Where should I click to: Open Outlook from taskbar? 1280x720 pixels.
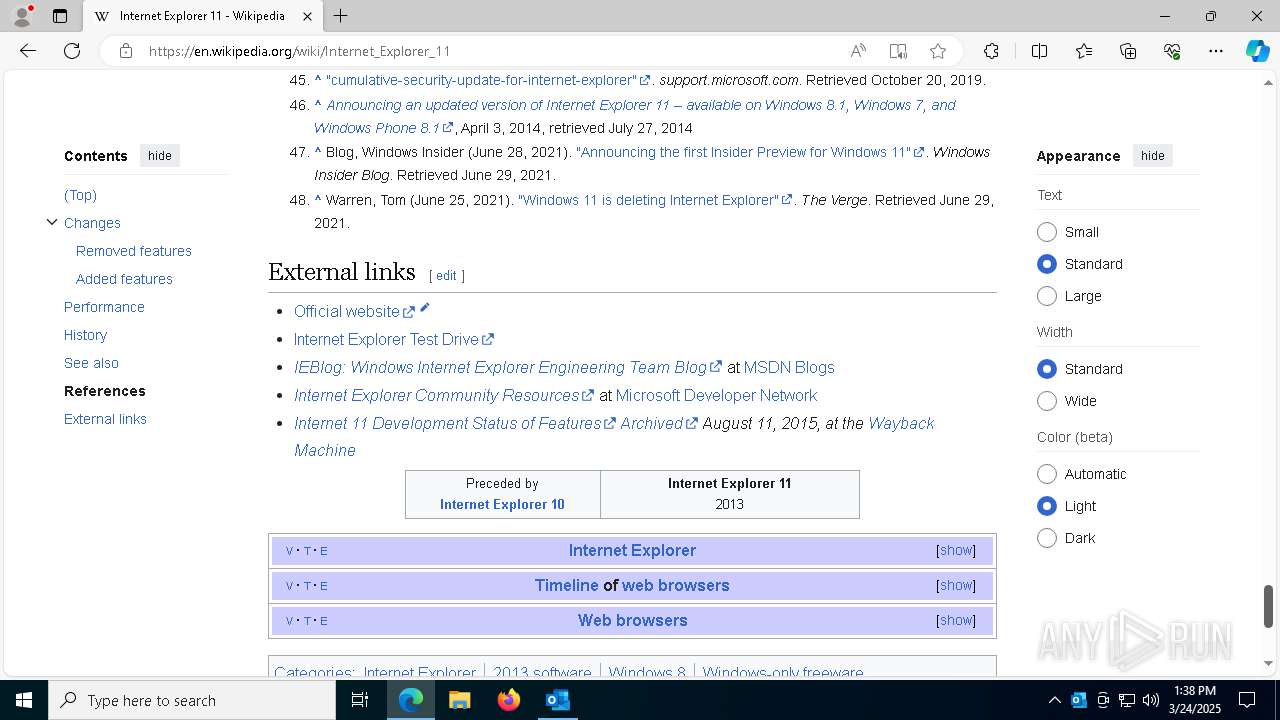point(558,700)
